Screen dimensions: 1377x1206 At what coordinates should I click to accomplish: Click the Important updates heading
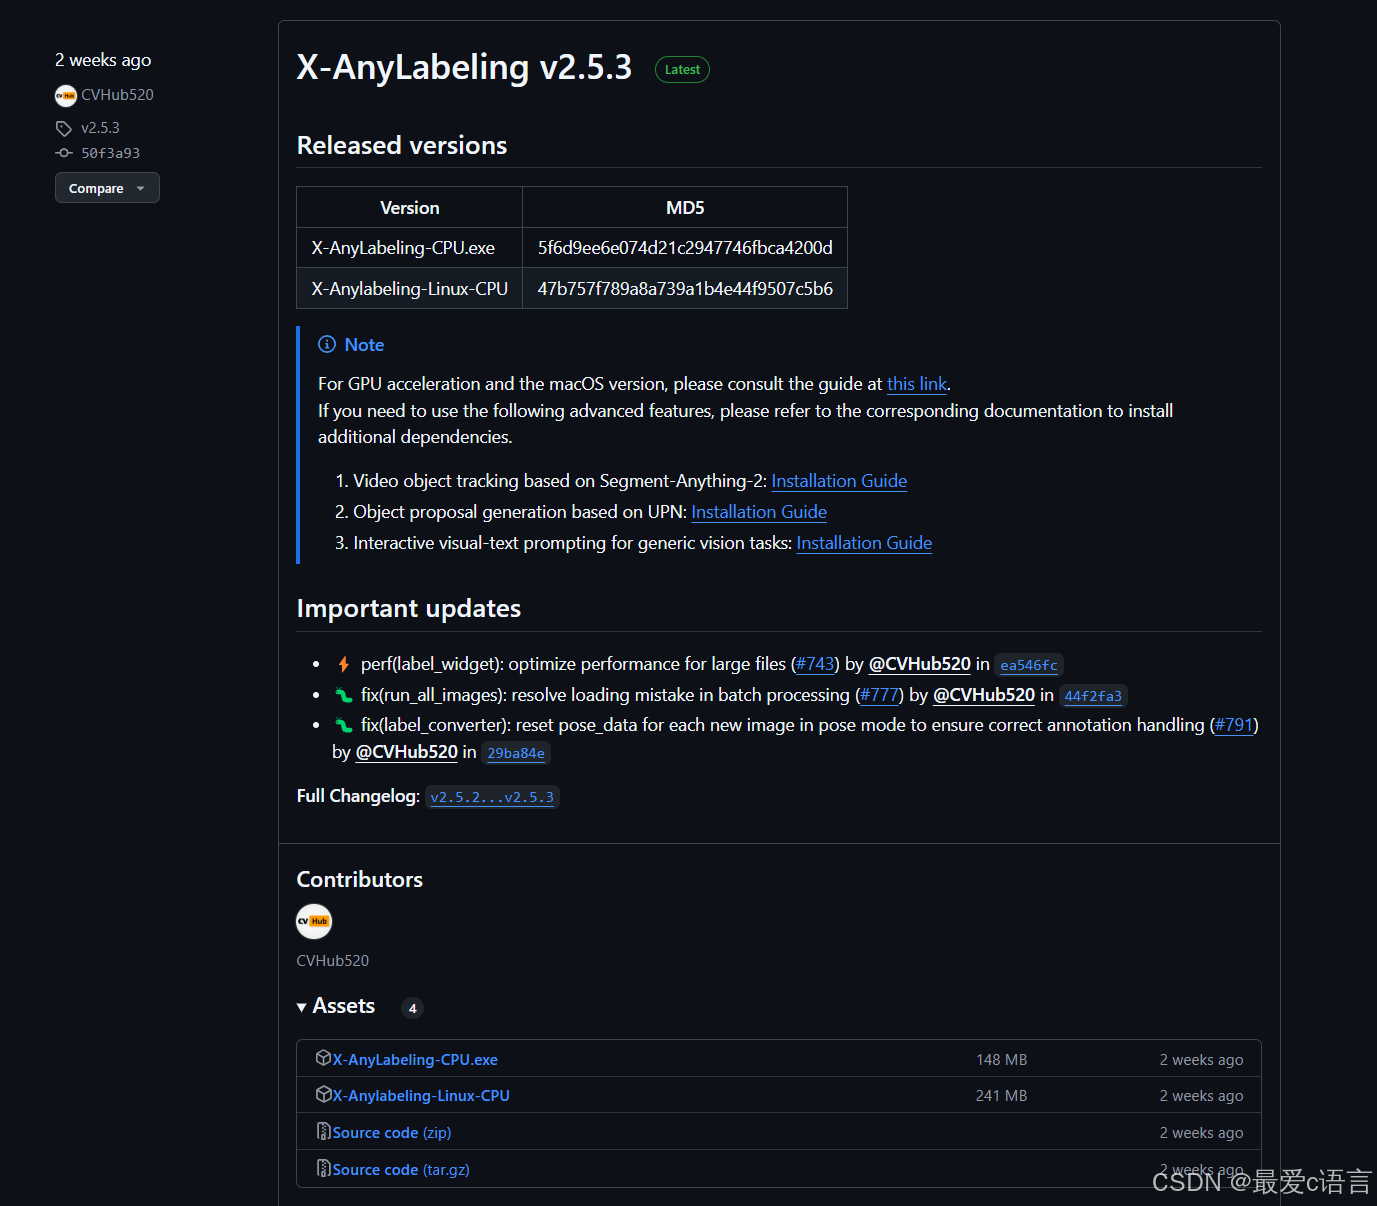409,608
